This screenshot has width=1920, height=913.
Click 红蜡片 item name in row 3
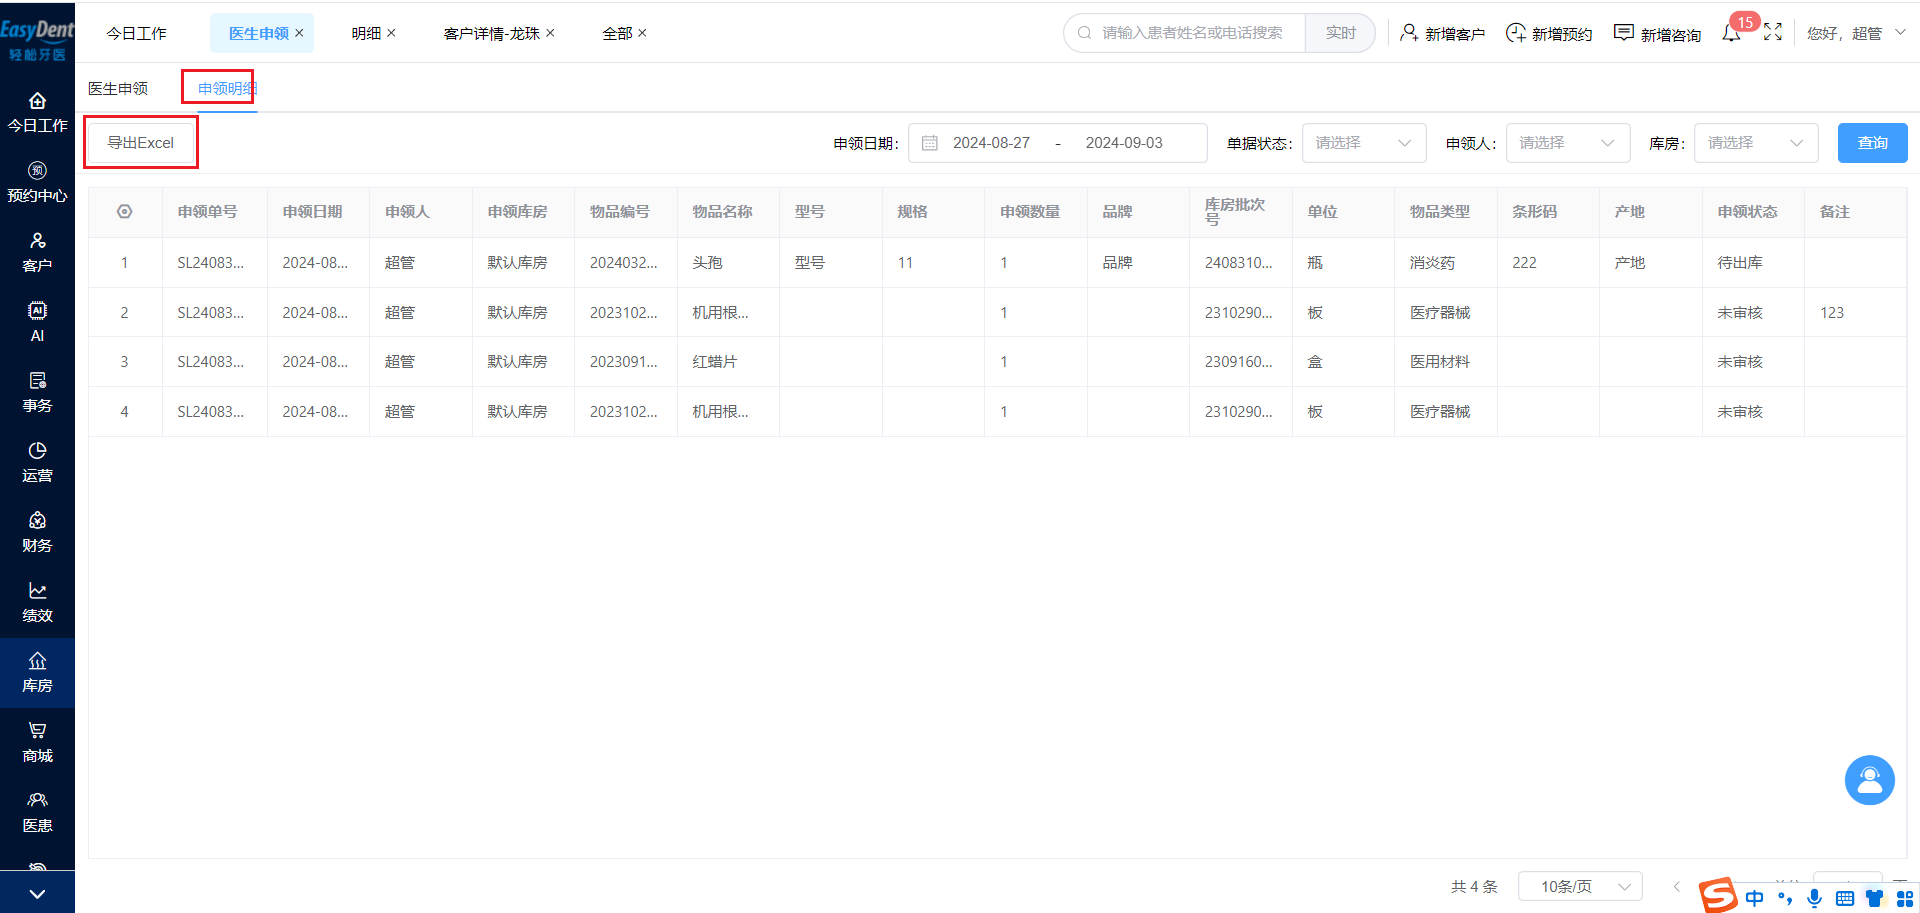click(x=714, y=362)
